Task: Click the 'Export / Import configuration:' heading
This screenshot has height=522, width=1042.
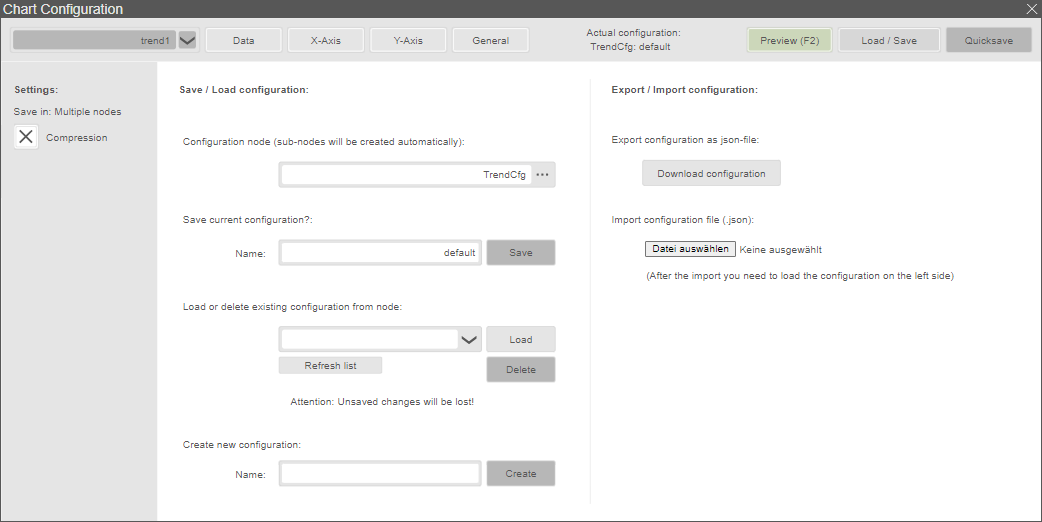Action: [684, 90]
